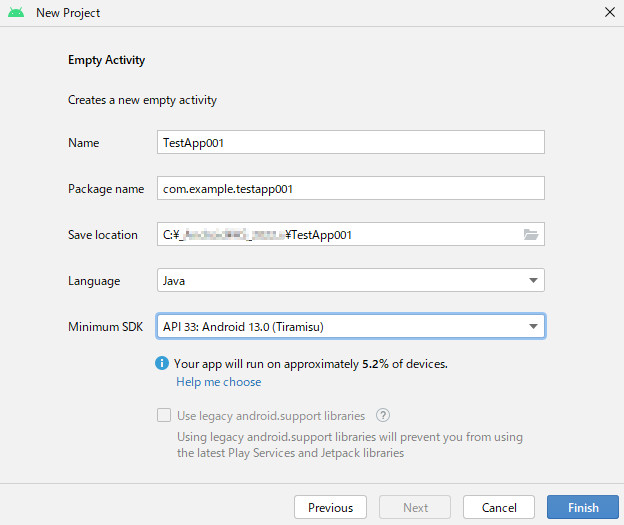Screen dimensions: 624x525
Task: Open the folder browser for Save location
Action: 531,234
